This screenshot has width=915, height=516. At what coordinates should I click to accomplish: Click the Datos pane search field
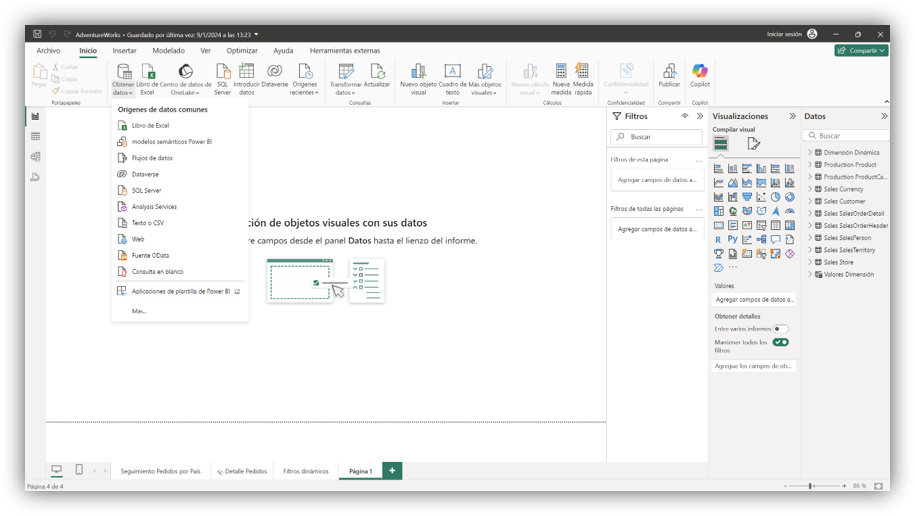846,135
